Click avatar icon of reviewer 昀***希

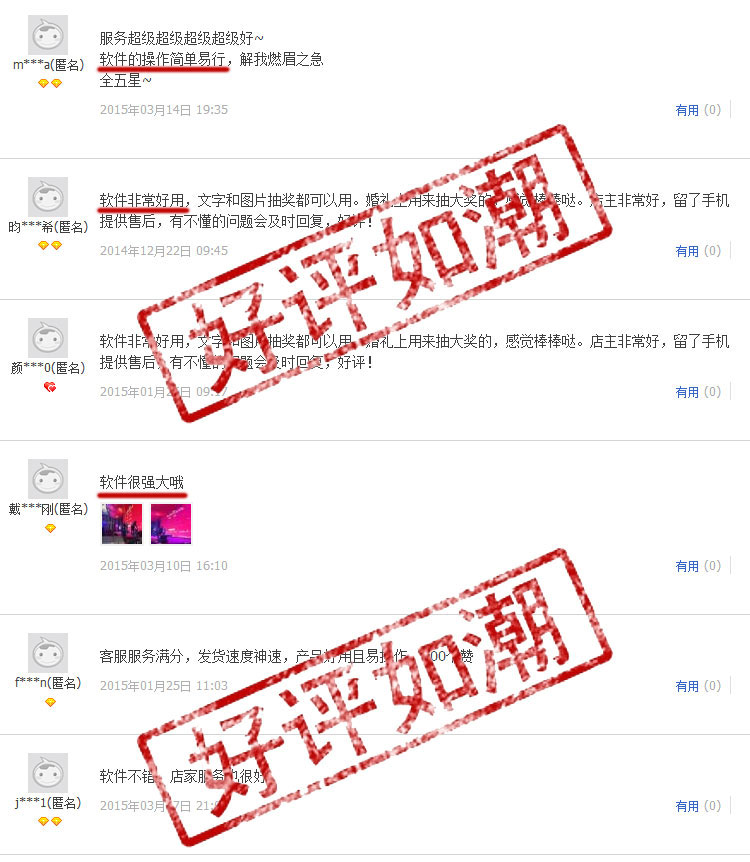(x=48, y=197)
